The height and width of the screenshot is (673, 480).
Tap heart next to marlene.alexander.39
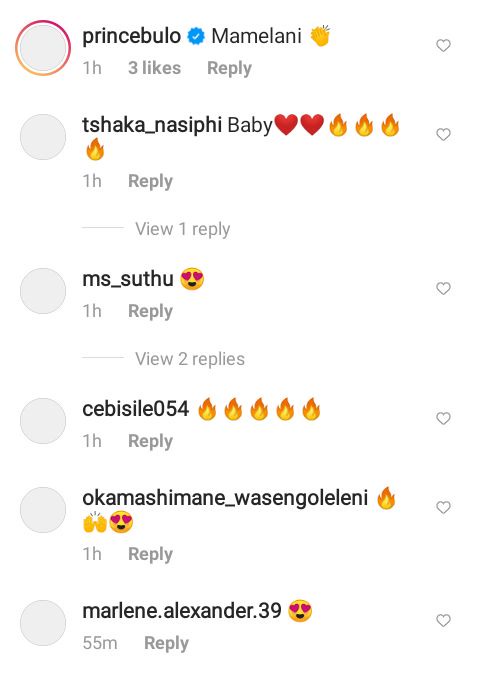[443, 620]
